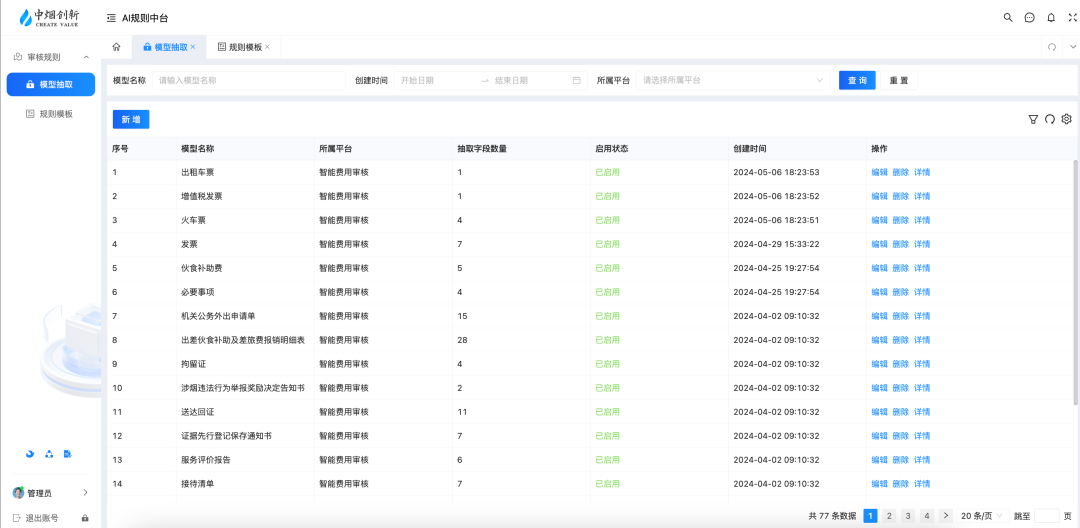1080x528 pixels.
Task: View details of 必要事项 row
Action: click(x=922, y=292)
